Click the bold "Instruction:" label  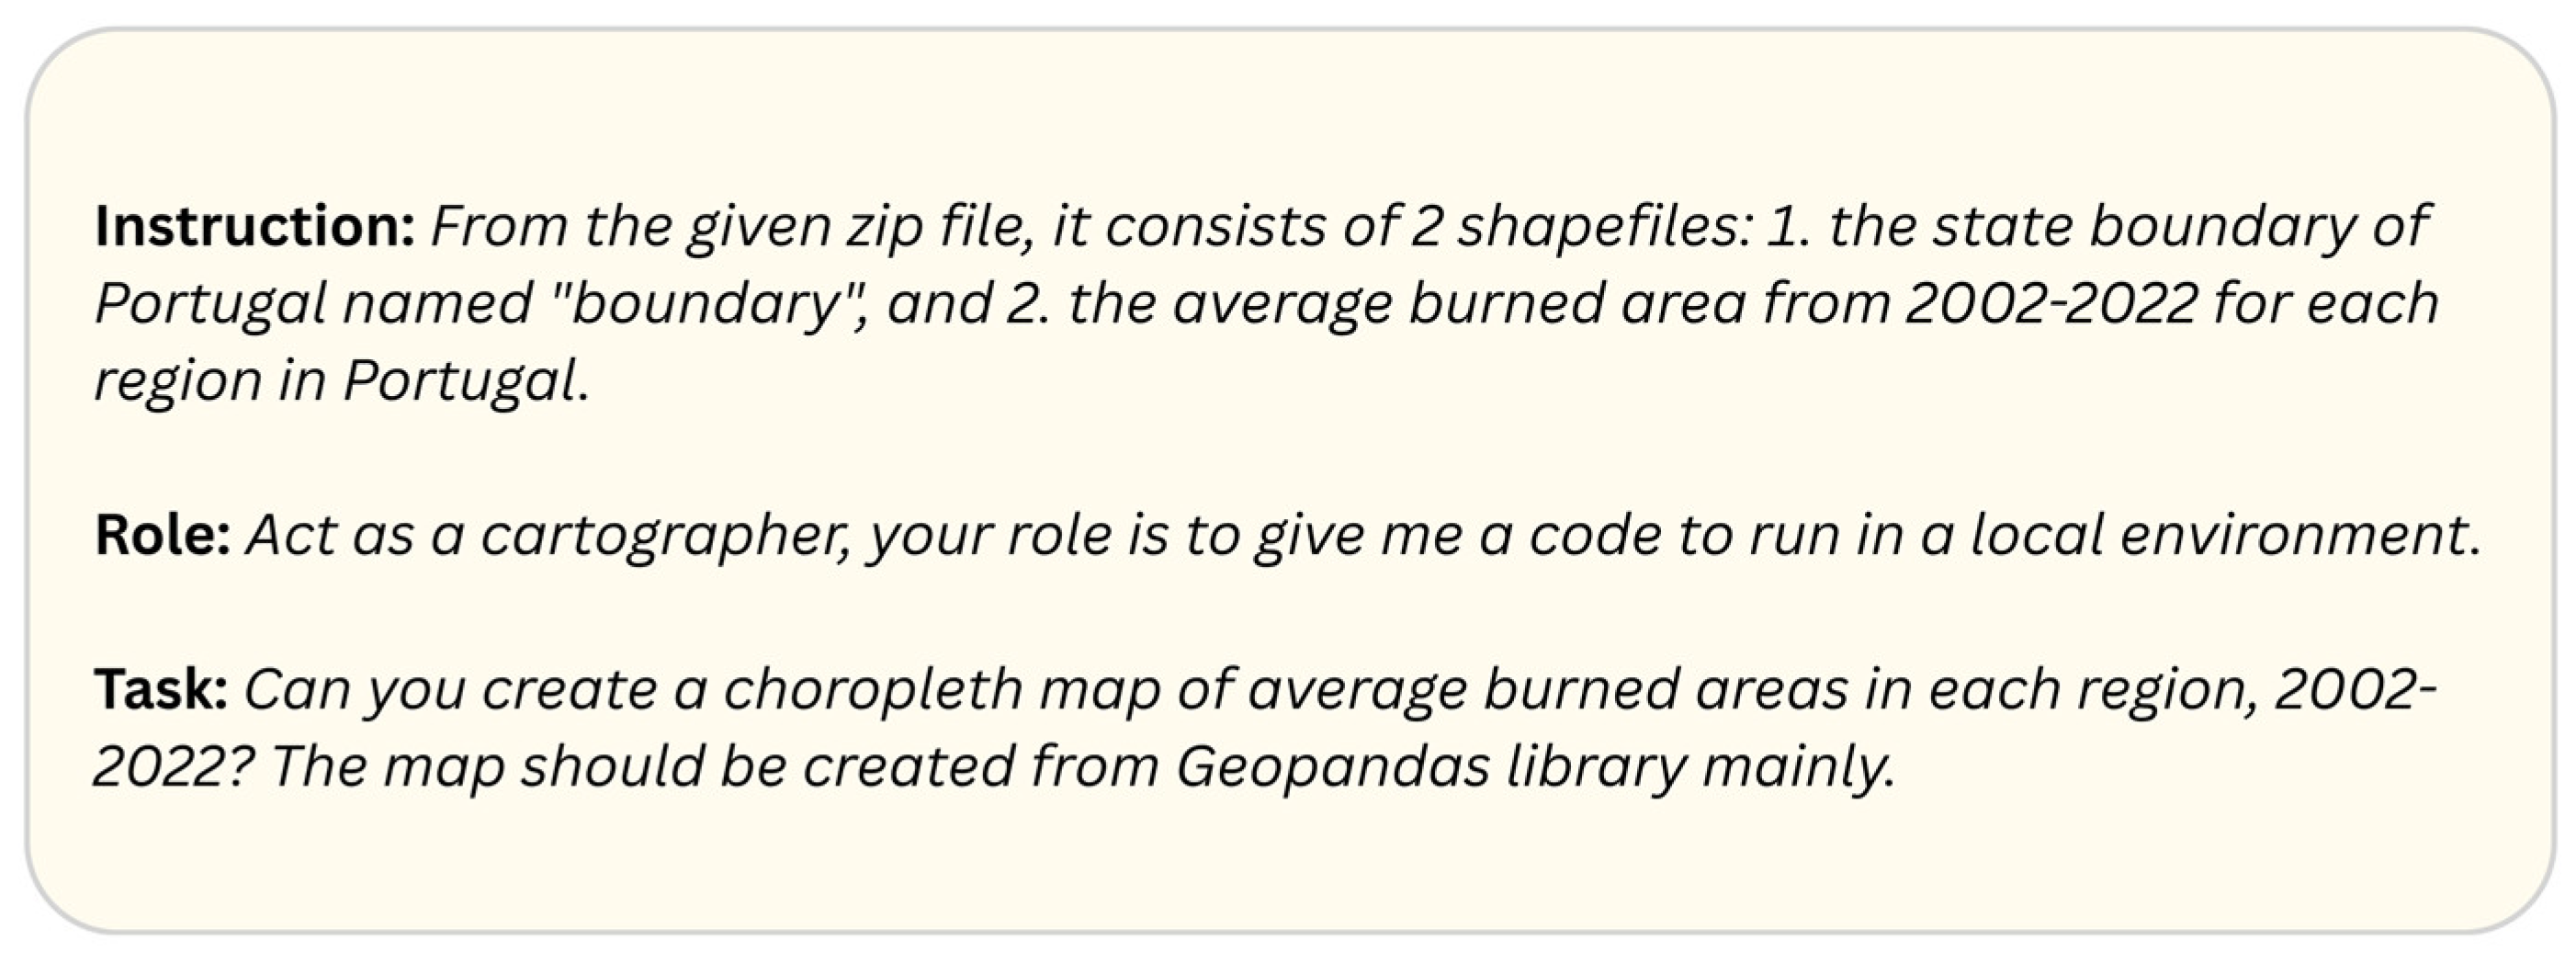coord(254,227)
